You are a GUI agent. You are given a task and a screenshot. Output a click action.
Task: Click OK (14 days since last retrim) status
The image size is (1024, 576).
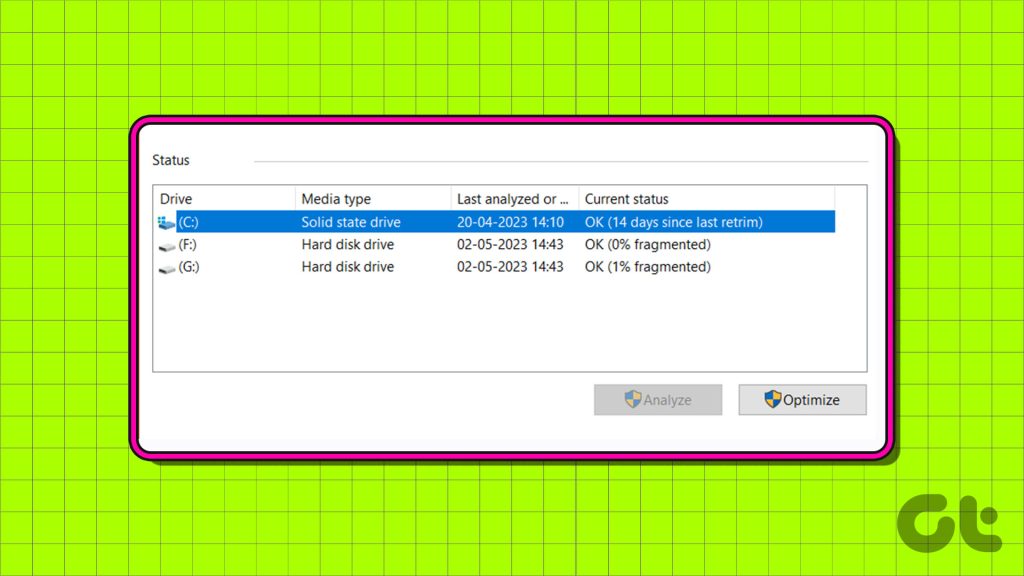(x=673, y=222)
